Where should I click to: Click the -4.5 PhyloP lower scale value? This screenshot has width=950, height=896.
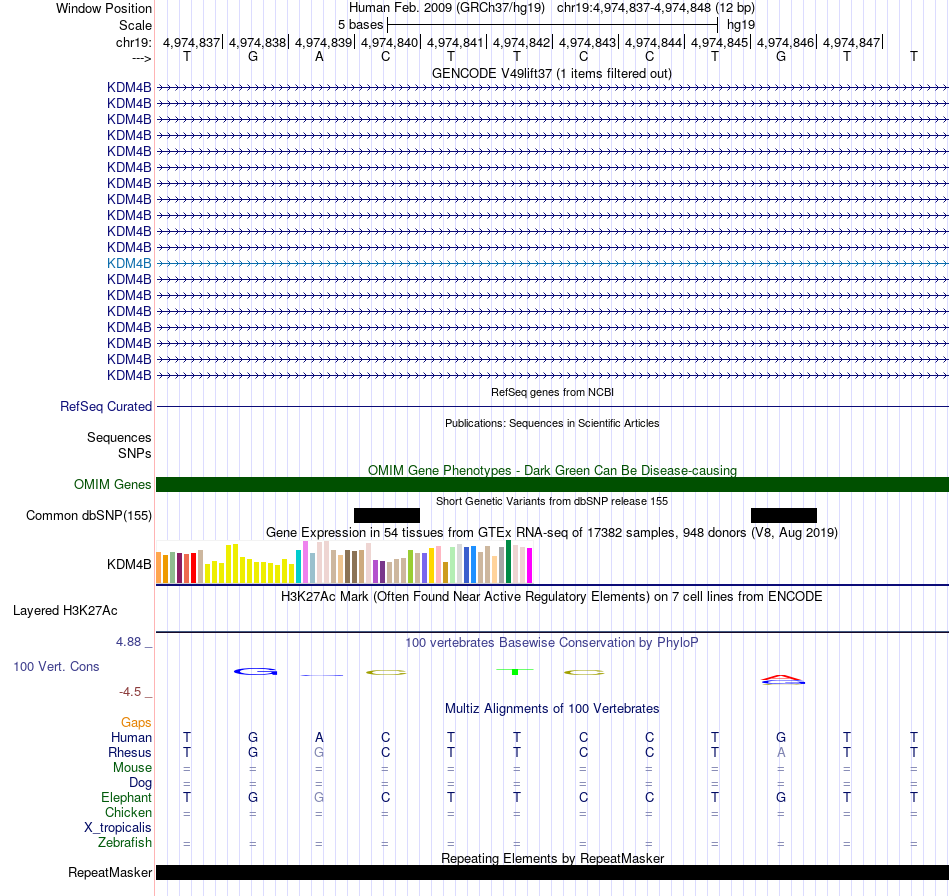(x=130, y=692)
